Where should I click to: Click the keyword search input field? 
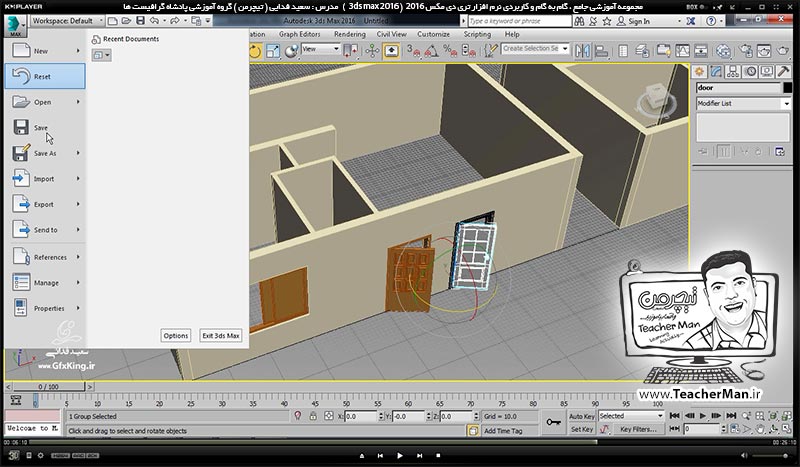point(519,21)
